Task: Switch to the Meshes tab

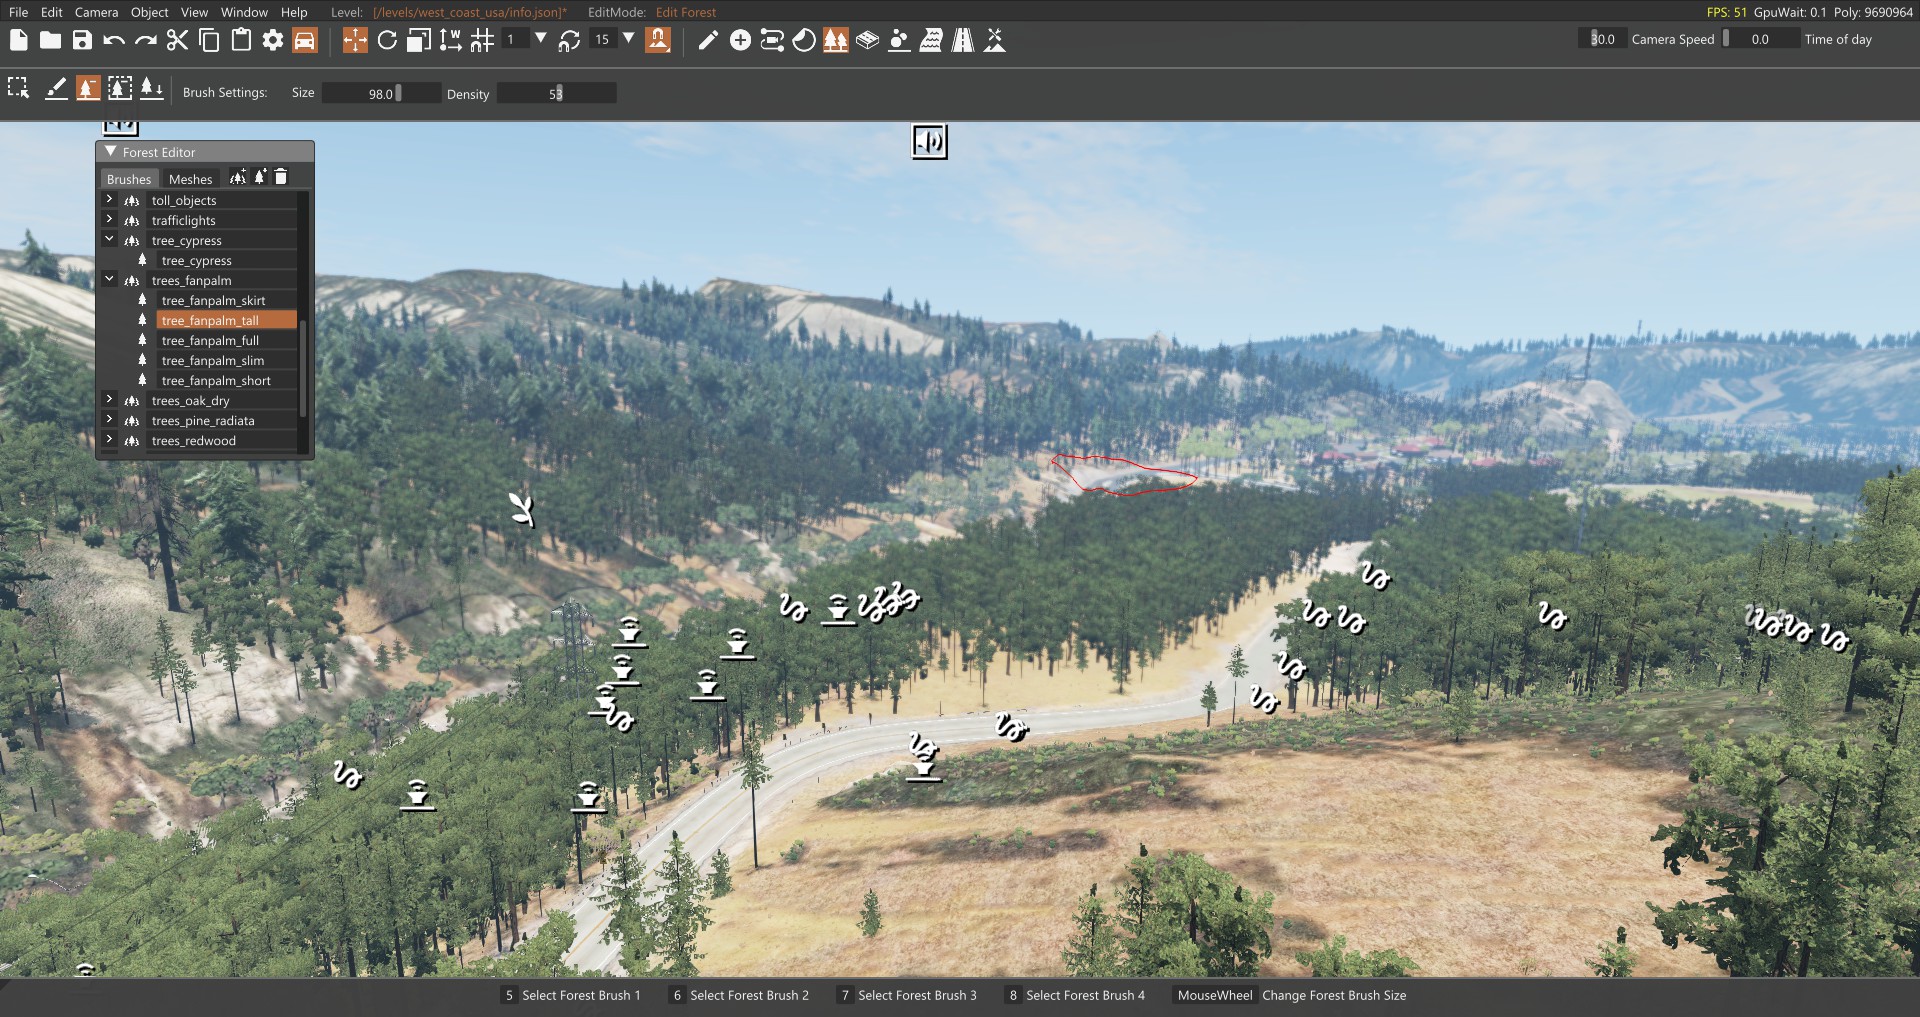Action: click(x=190, y=179)
